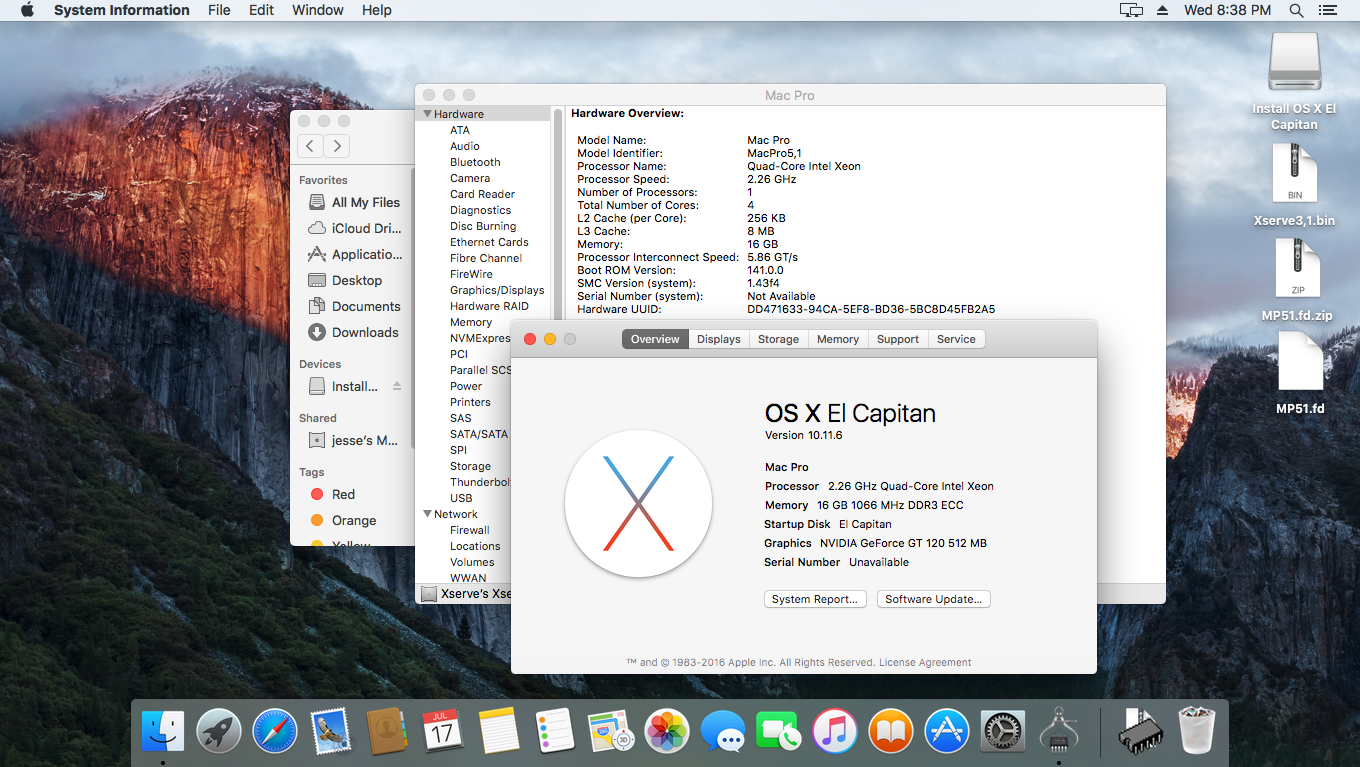1360x767 pixels.
Task: Open the Edit menu
Action: pos(261,10)
